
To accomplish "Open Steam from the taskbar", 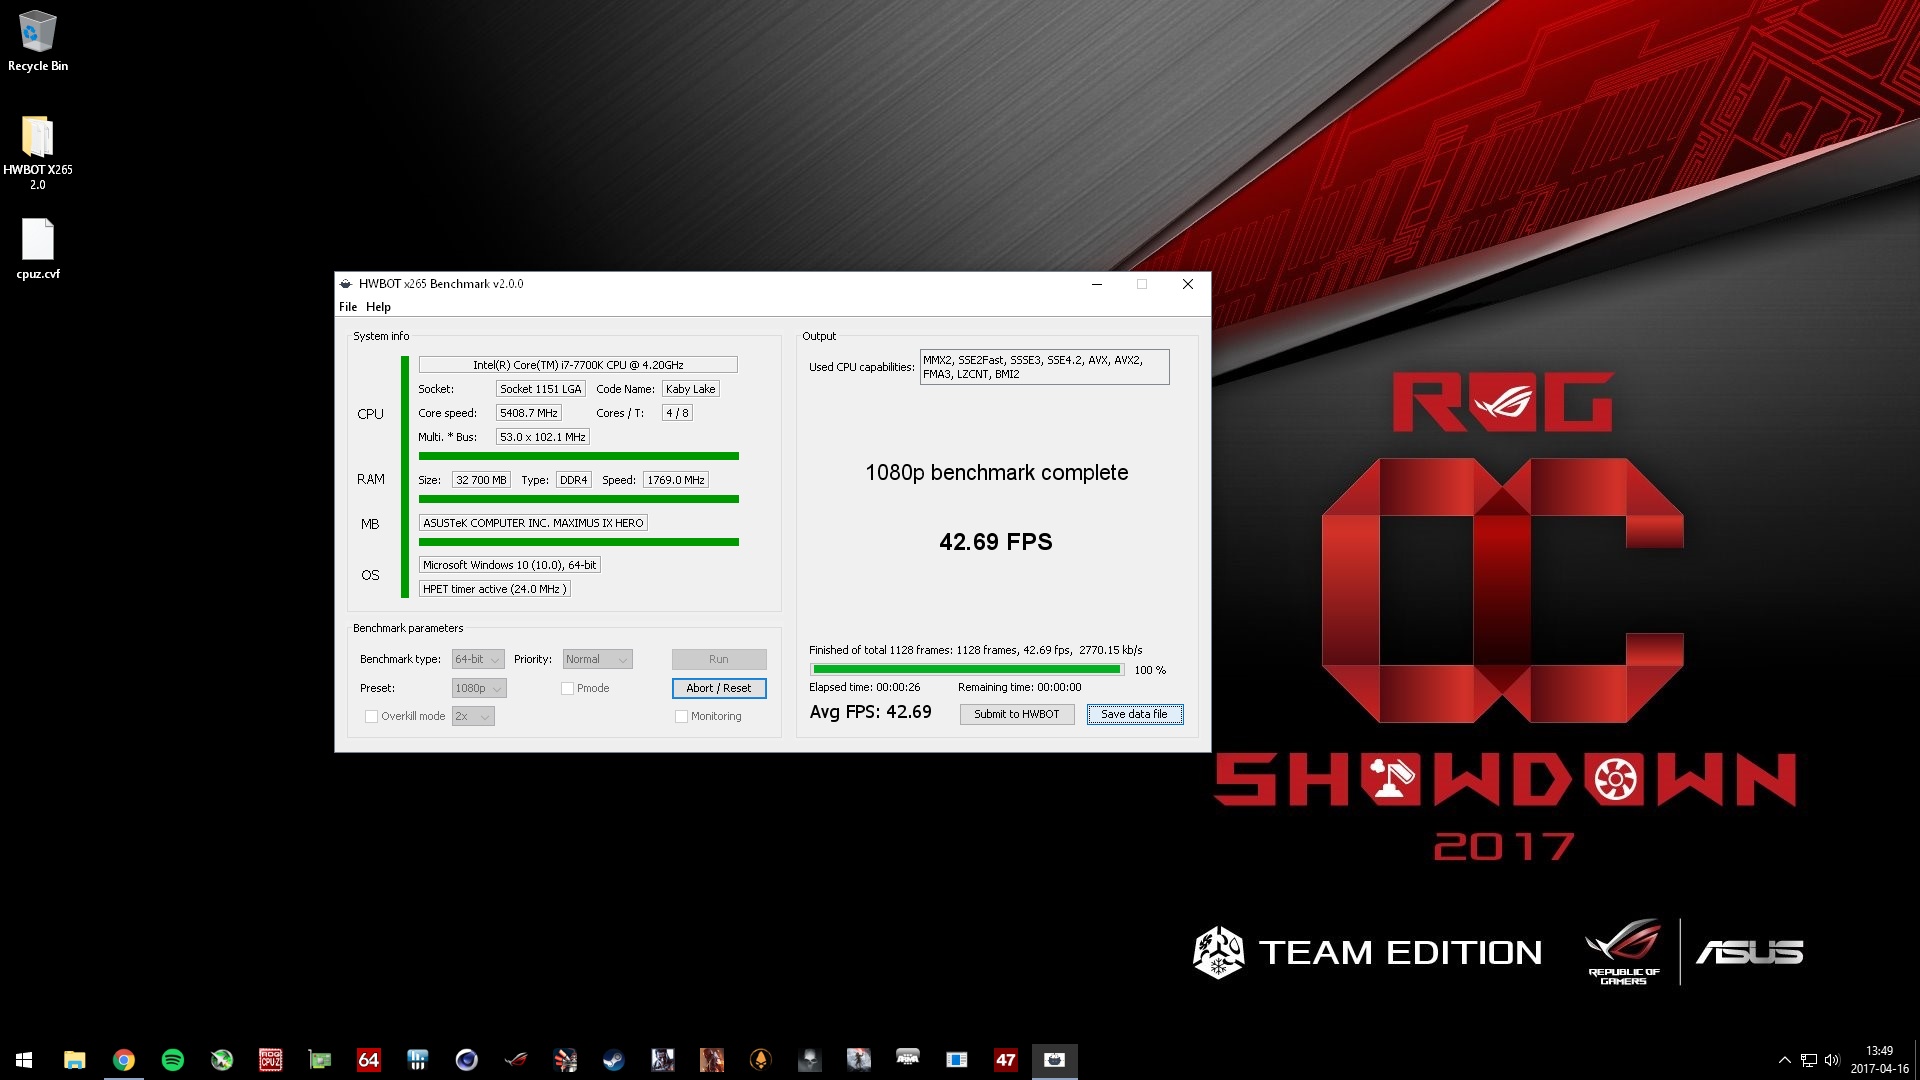I will [x=613, y=1059].
